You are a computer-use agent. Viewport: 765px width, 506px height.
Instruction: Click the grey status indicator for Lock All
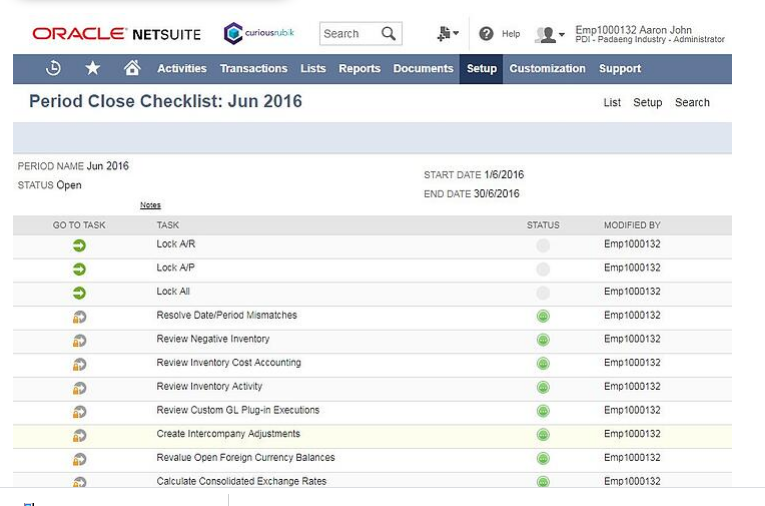[543, 293]
